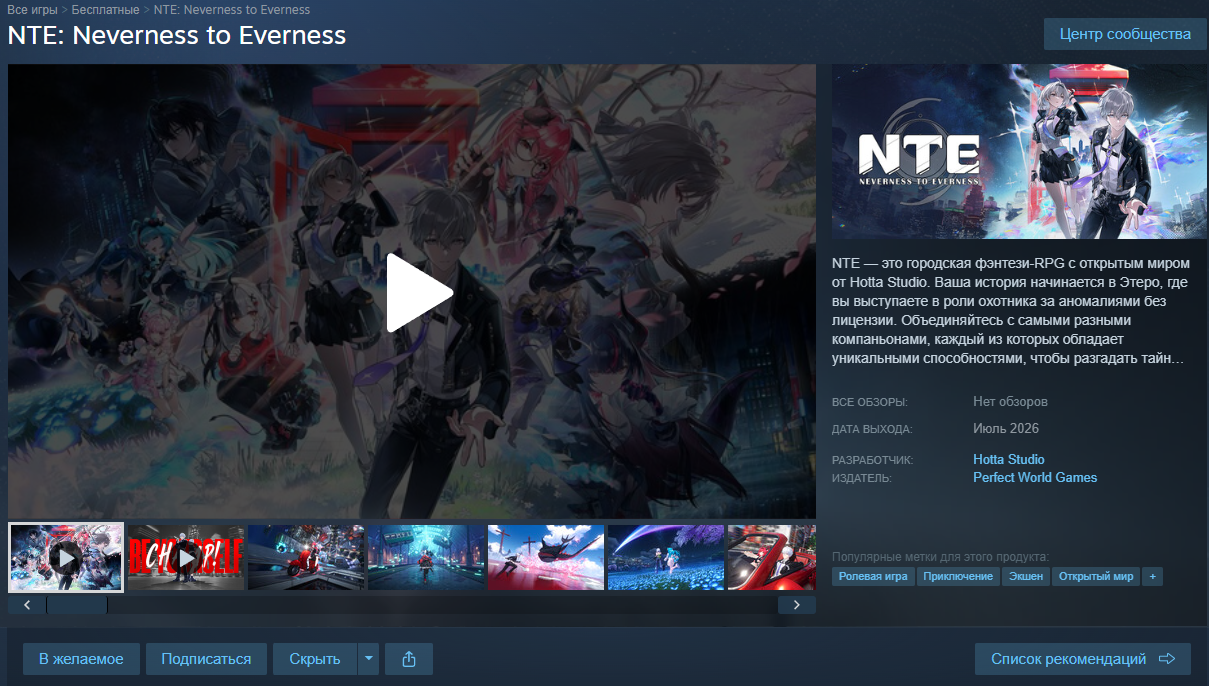Open developer Hotta Studio link
Screen dimensions: 1209x686
coord(1009,460)
